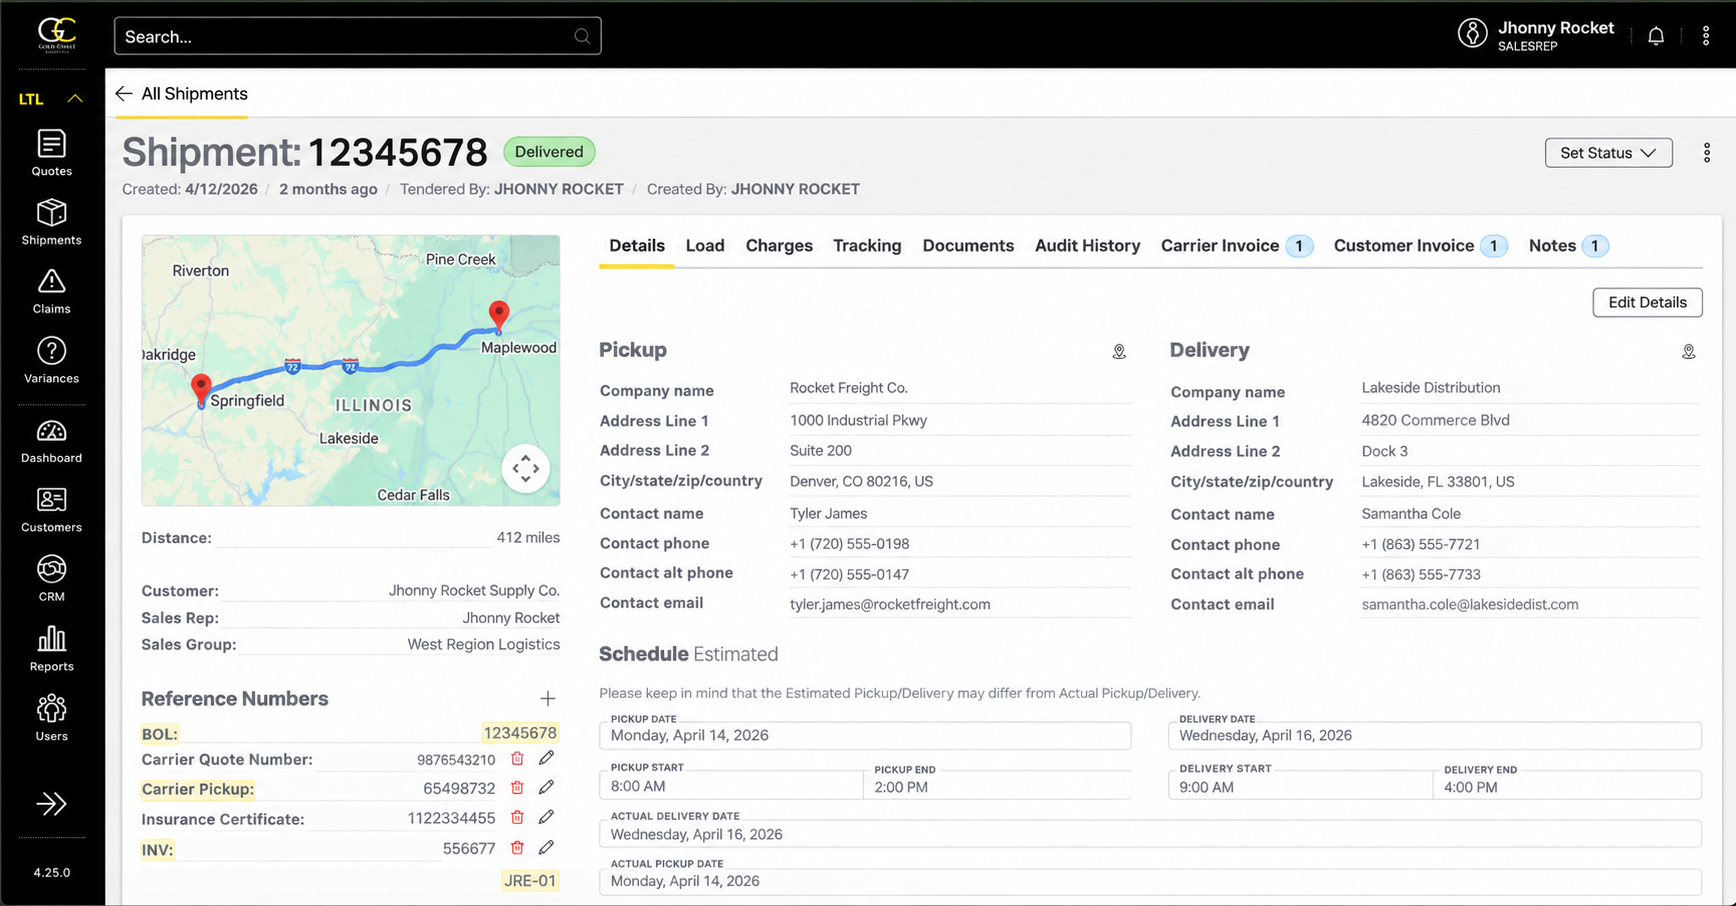The image size is (1736, 906).
Task: Click the Delivery Date field
Action: pos(1435,735)
